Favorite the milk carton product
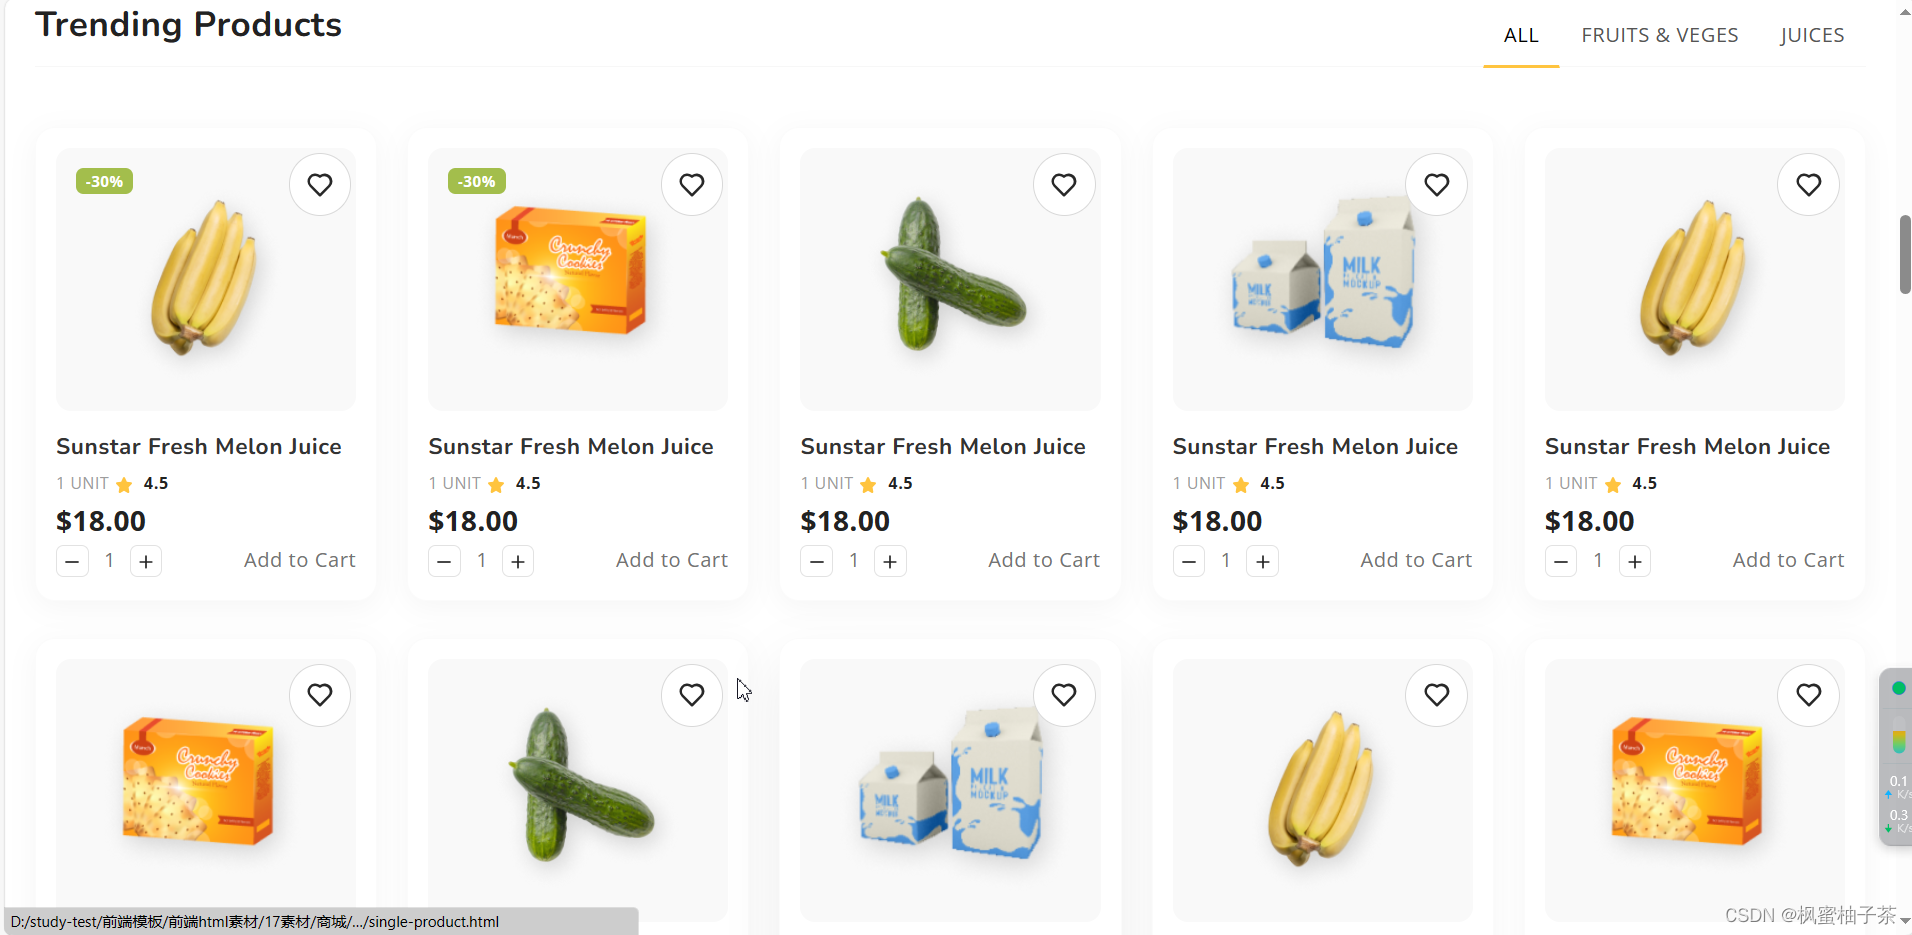Screen dimensions: 1912x935 point(1436,184)
